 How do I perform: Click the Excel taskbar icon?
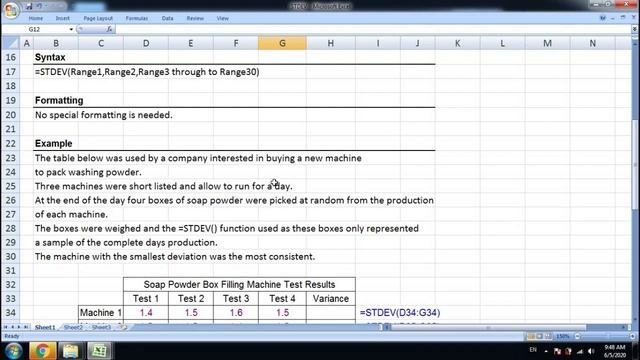(99, 351)
